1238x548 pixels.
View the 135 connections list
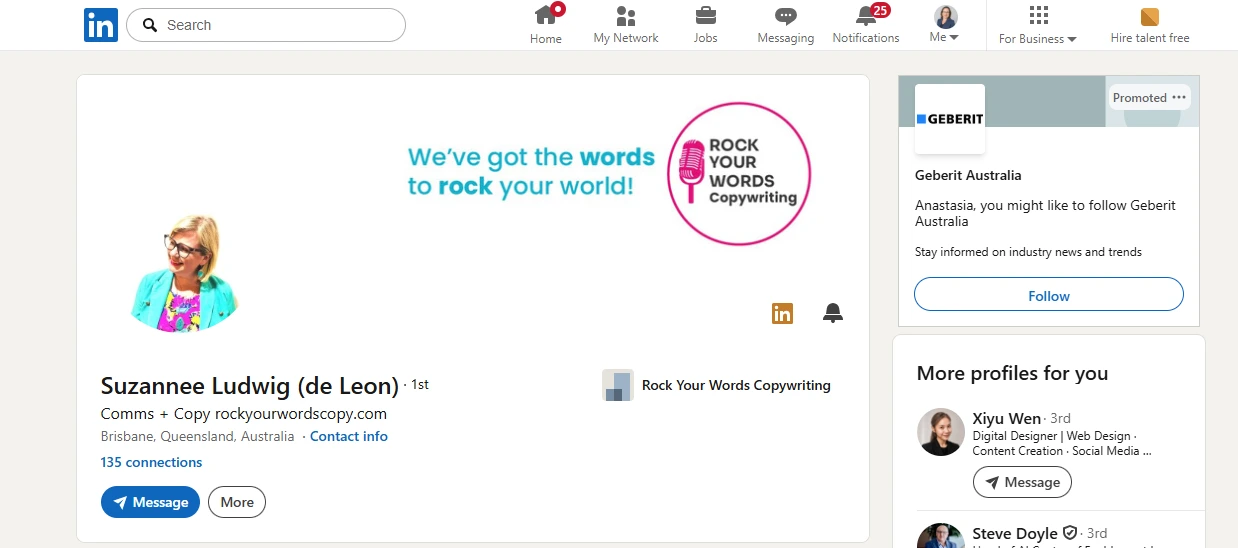(151, 462)
